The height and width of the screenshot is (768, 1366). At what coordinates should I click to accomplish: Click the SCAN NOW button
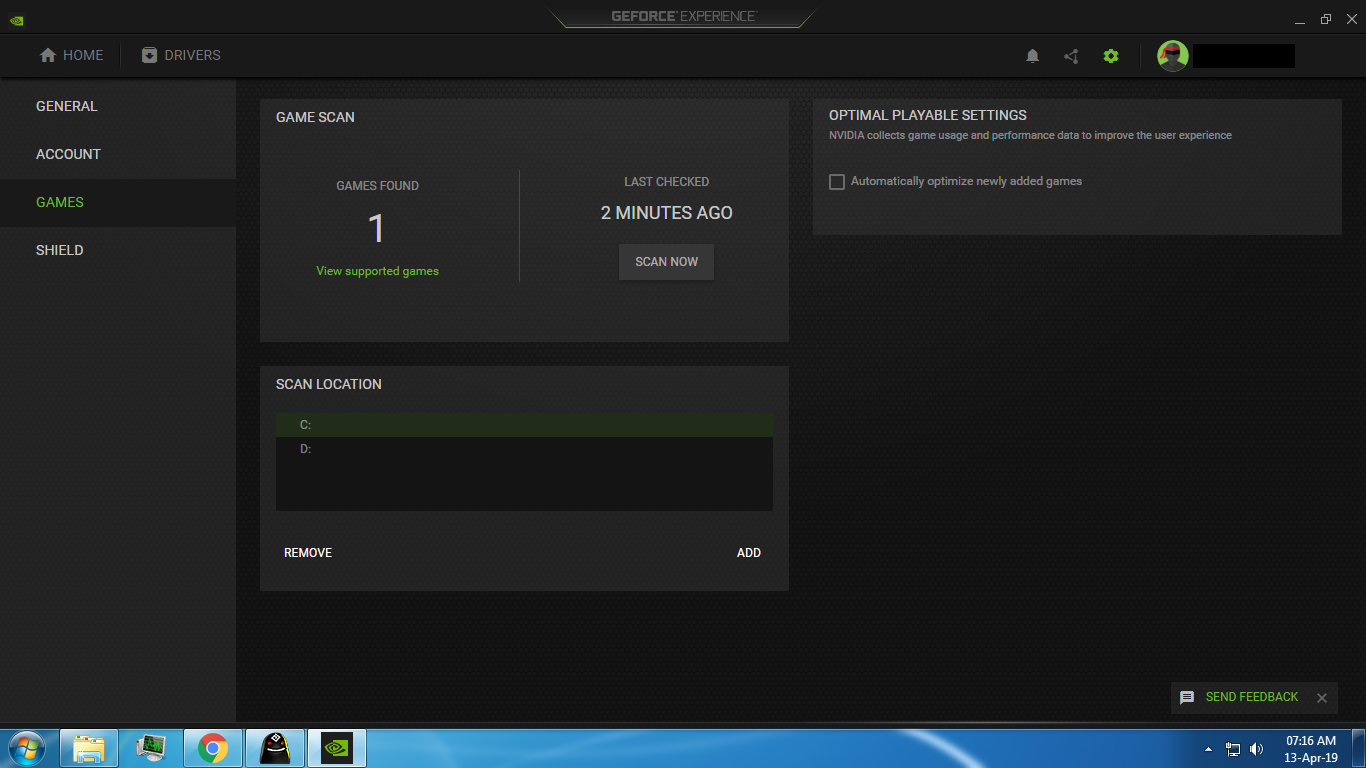click(x=666, y=261)
